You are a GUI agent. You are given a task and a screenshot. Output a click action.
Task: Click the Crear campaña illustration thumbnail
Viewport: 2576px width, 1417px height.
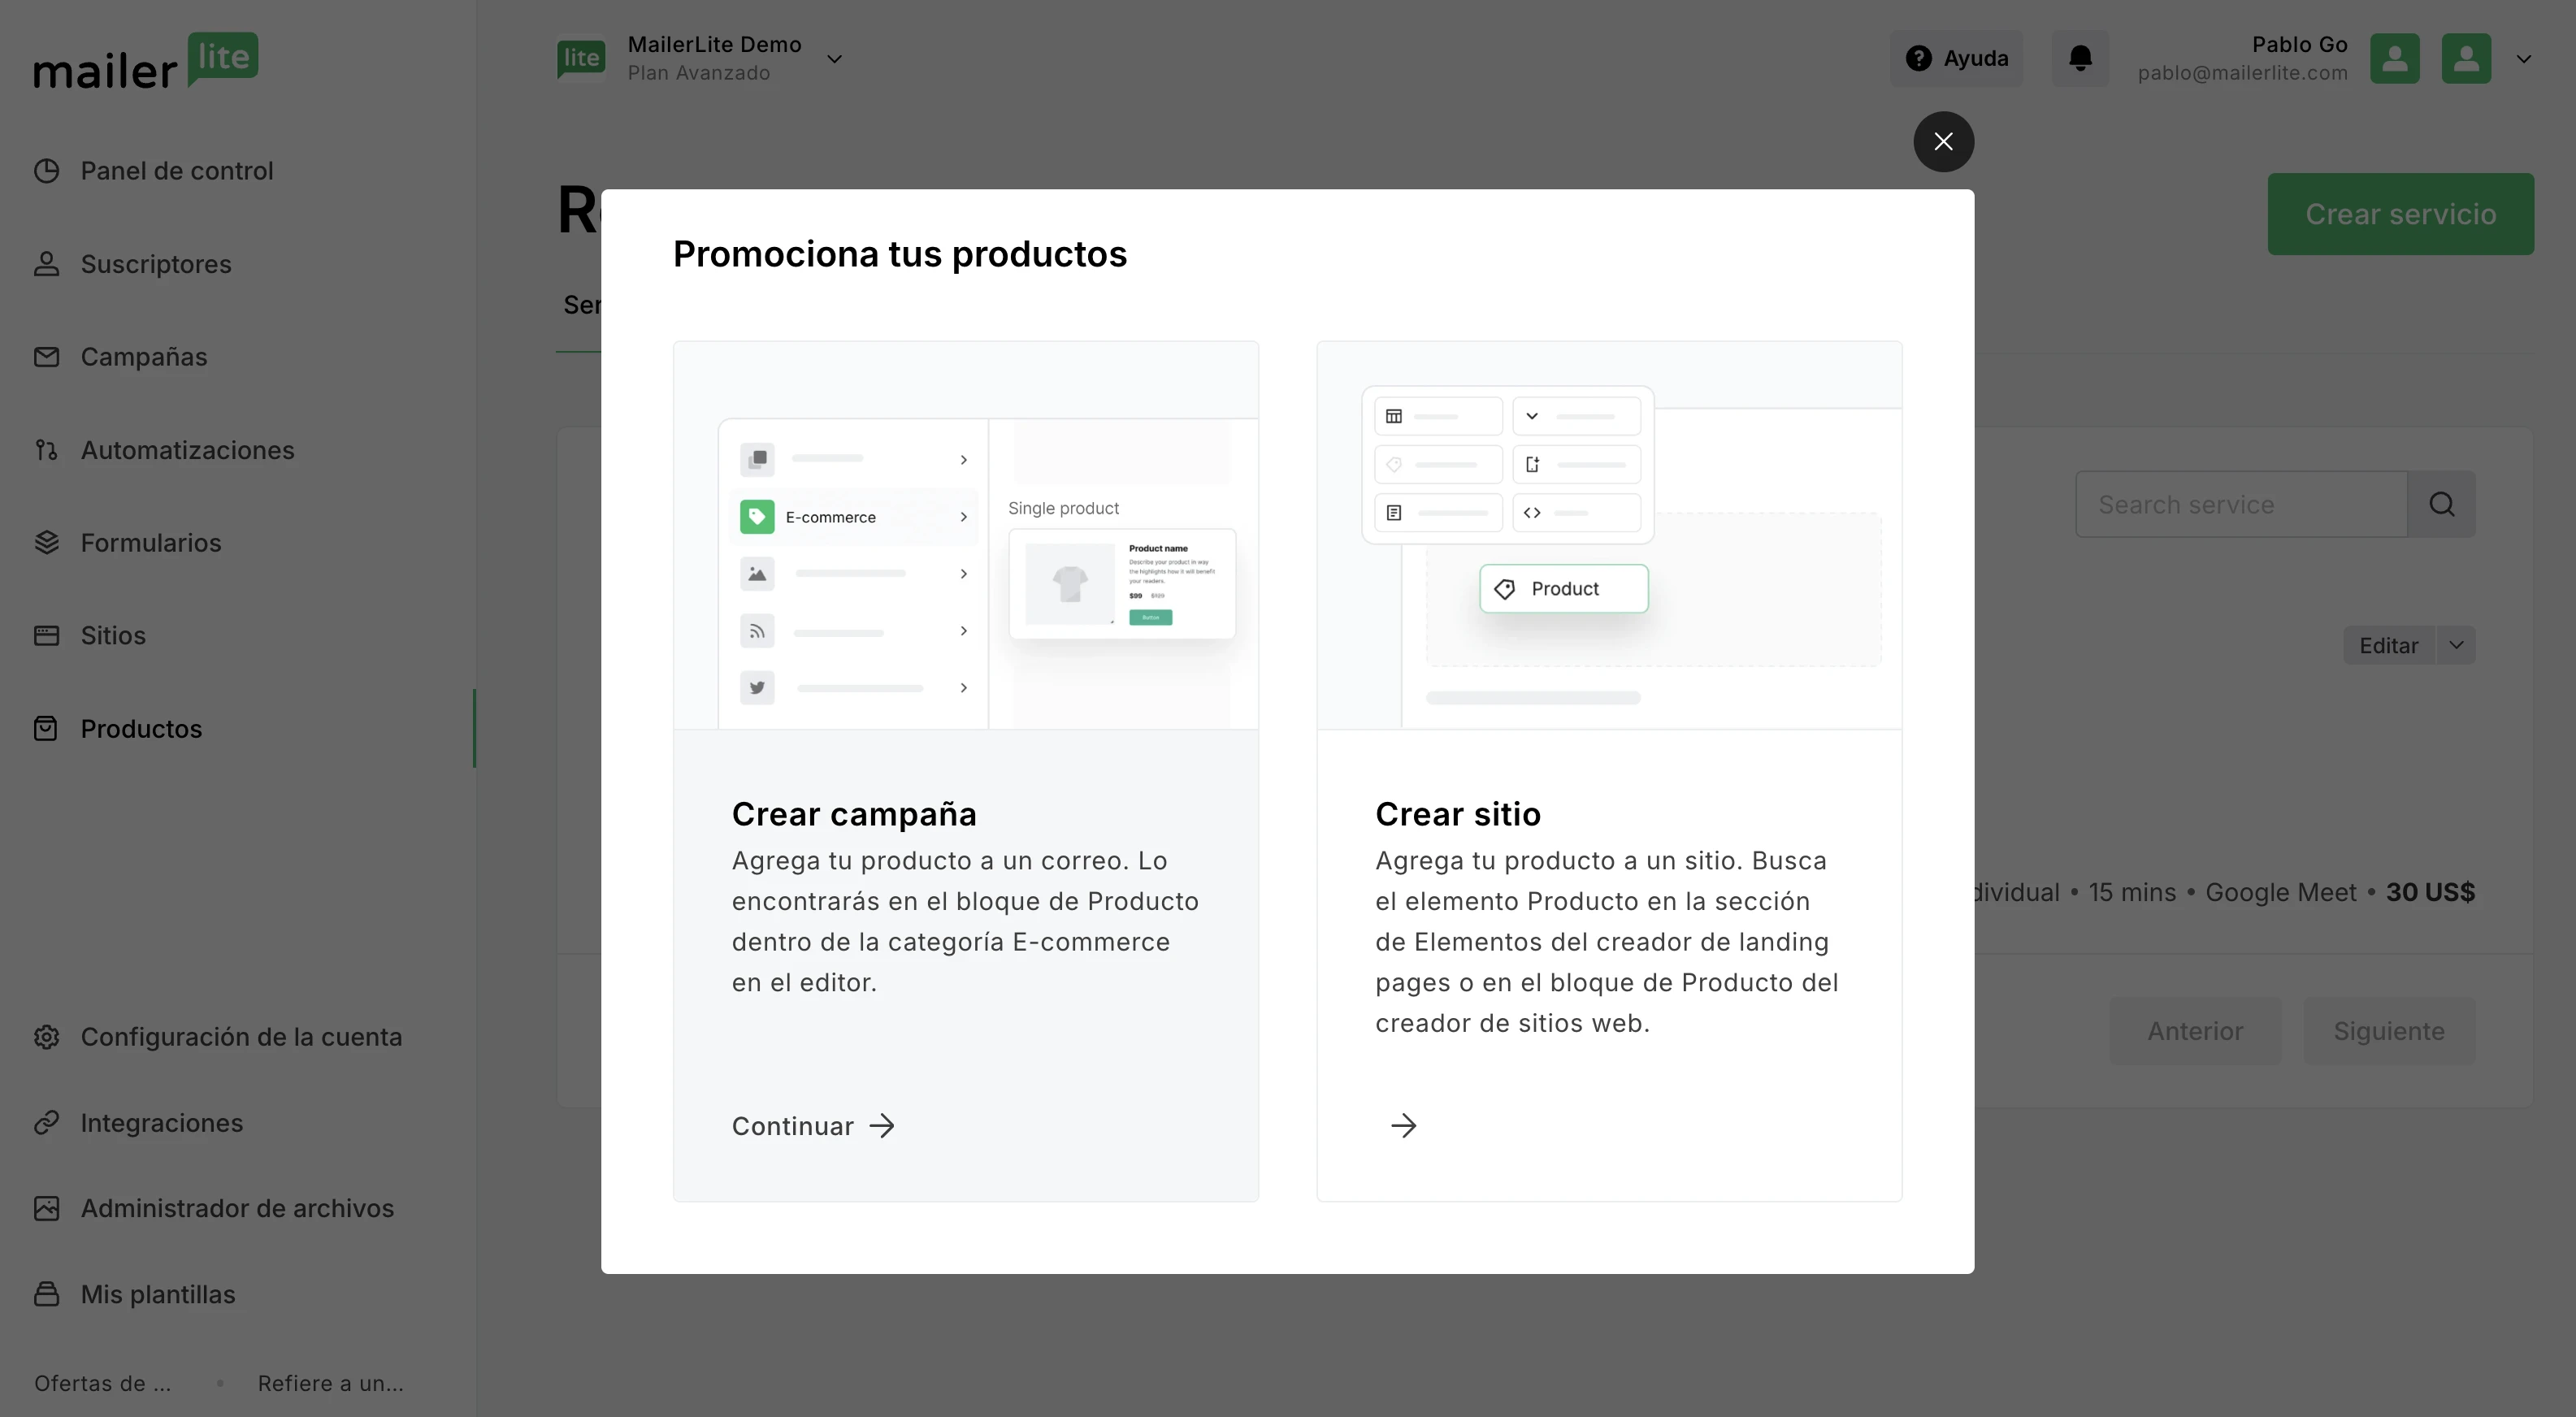pyautogui.click(x=965, y=536)
